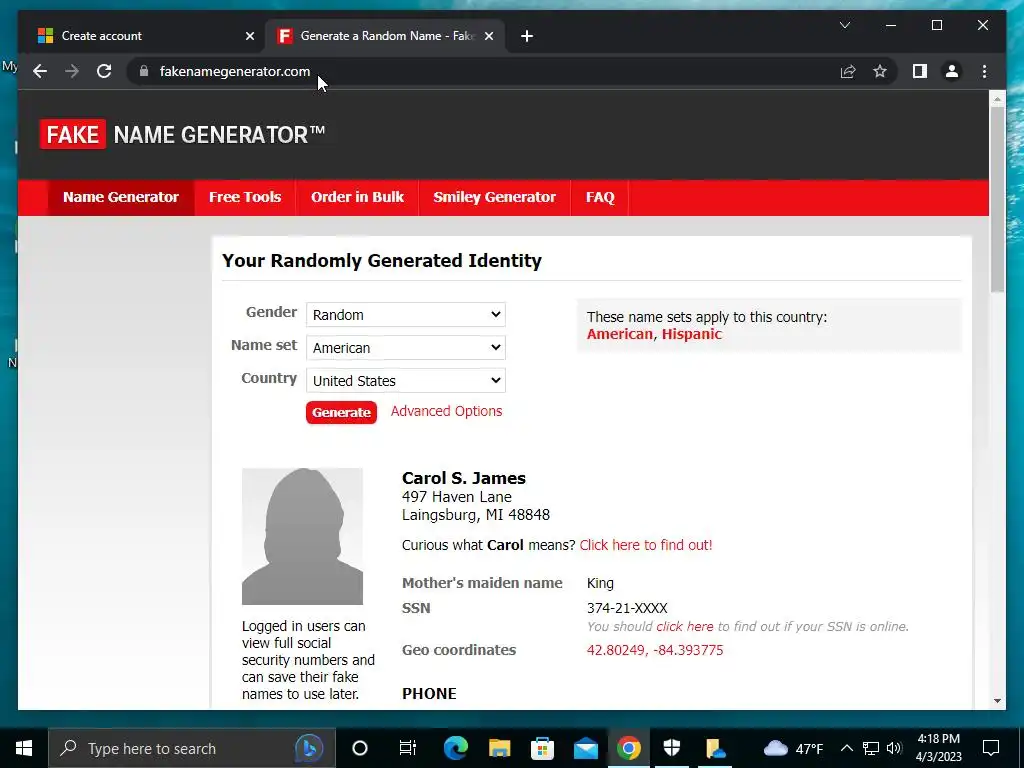Viewport: 1024px width, 768px height.
Task: Open the tab search chevron
Action: click(x=844, y=25)
